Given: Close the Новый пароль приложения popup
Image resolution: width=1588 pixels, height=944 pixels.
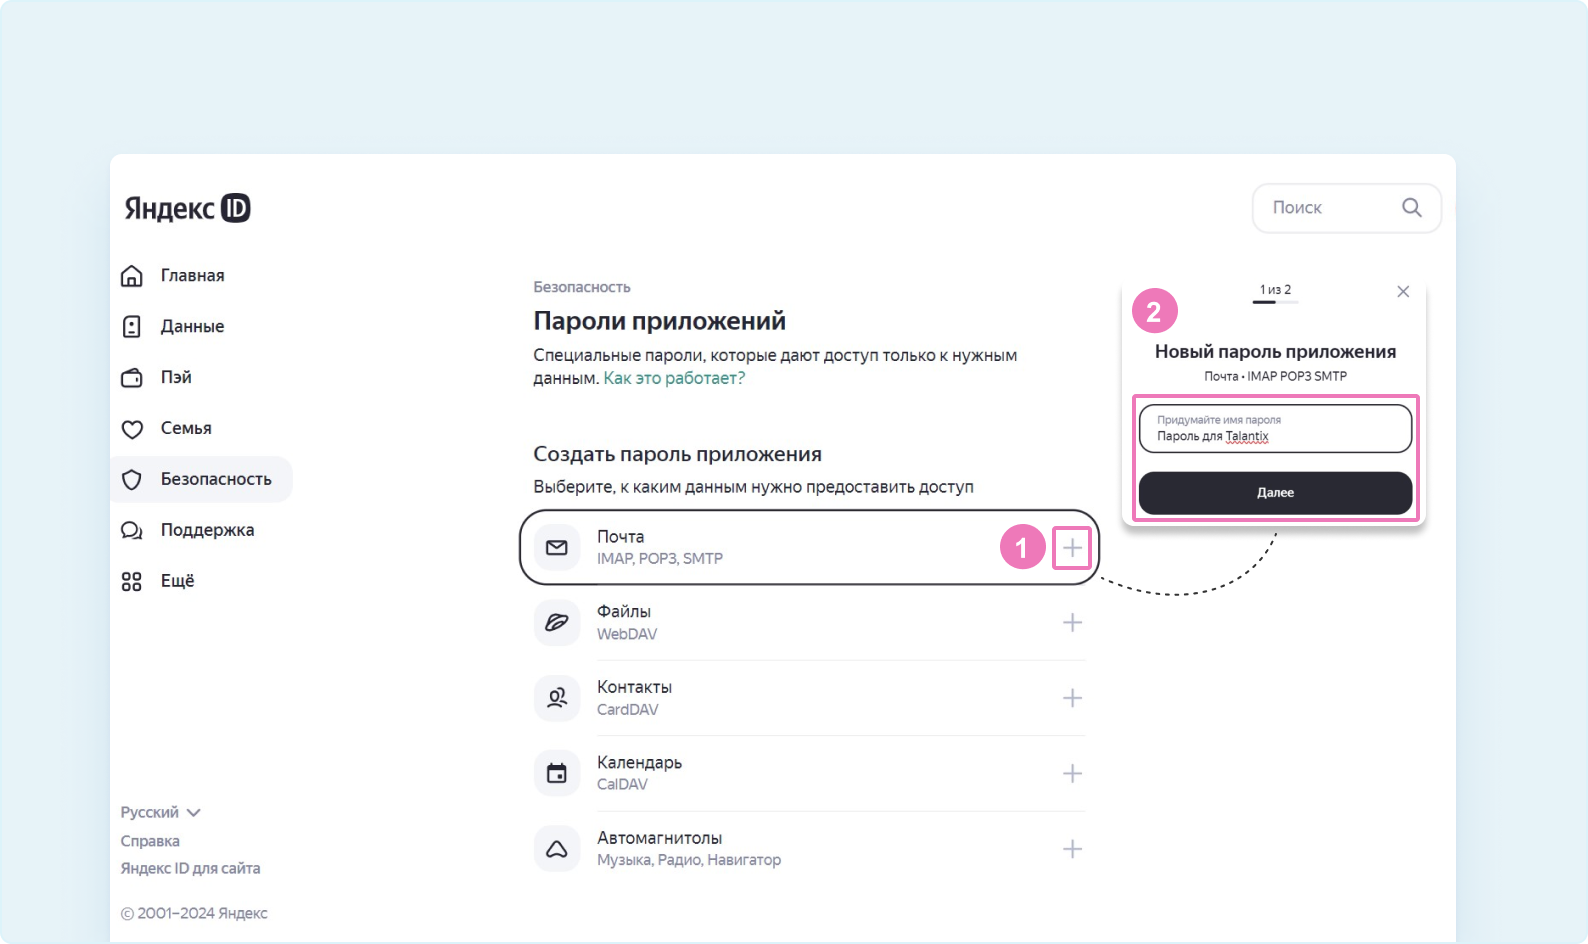Looking at the screenshot, I should [x=1403, y=291].
